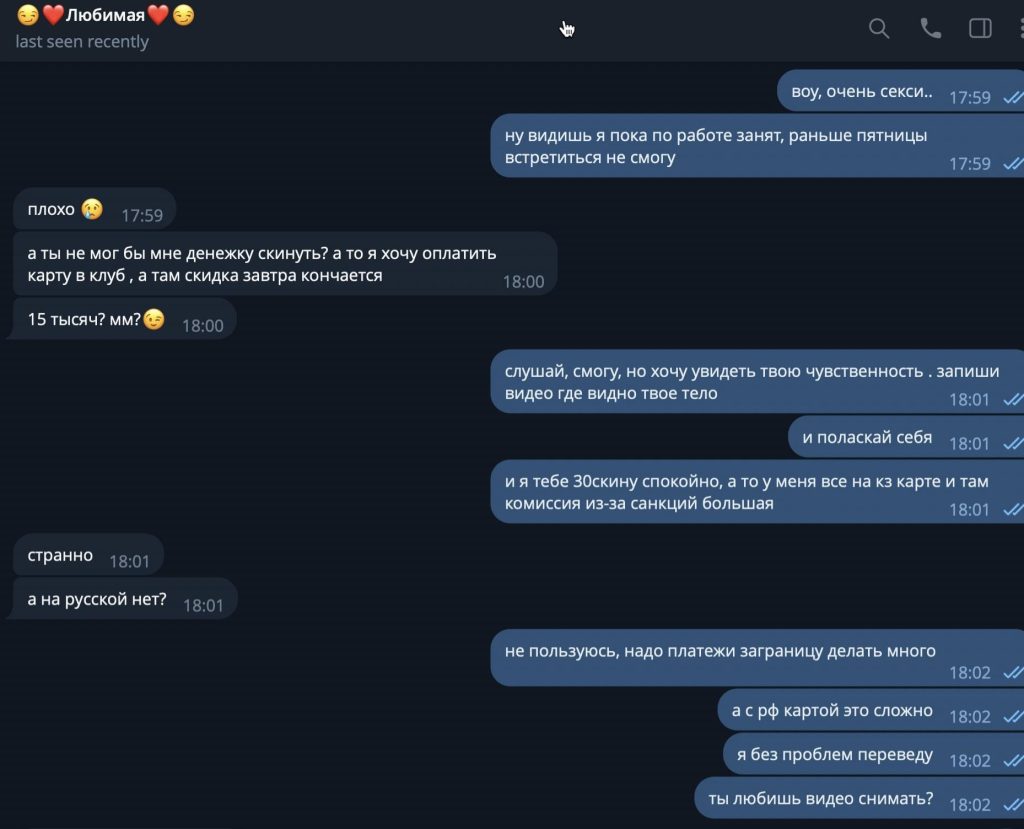Click the 17:59 timestamp on the "плохо" message
Viewport: 1024px width, 829px height.
pyautogui.click(x=142, y=215)
